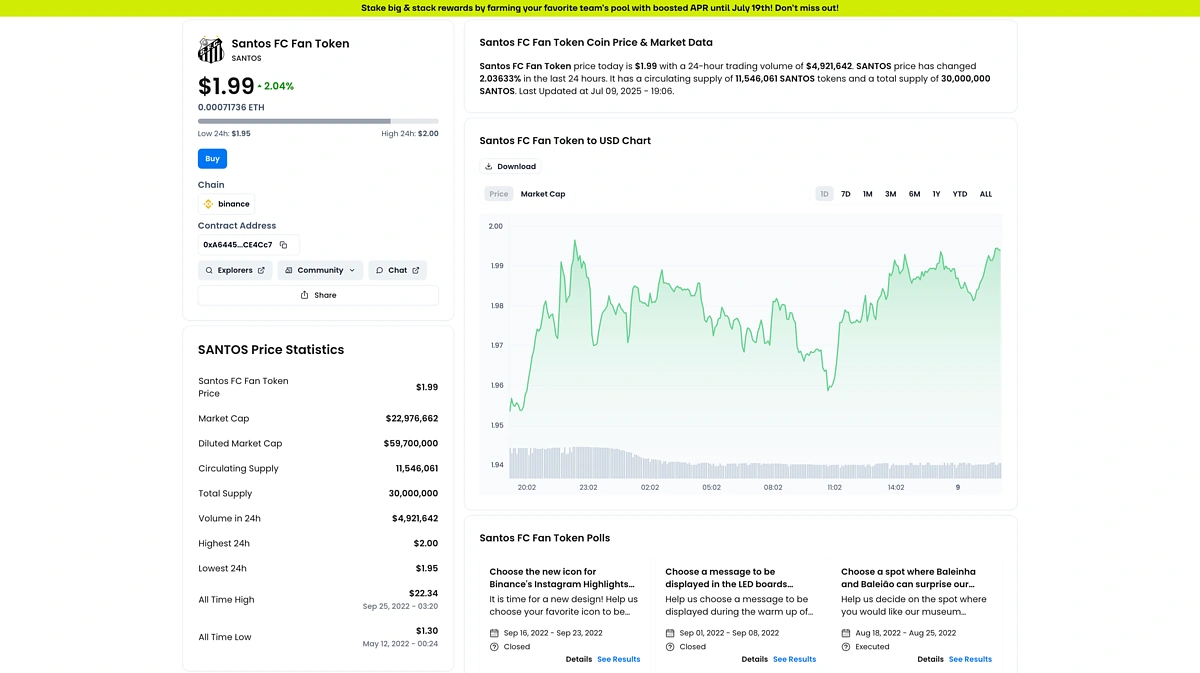Click the Binance chain icon

(x=209, y=204)
